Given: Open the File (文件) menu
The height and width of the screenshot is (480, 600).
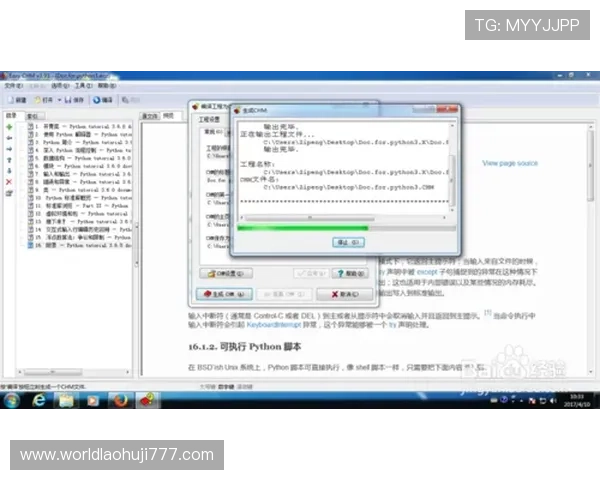Looking at the screenshot, I should (x=13, y=87).
